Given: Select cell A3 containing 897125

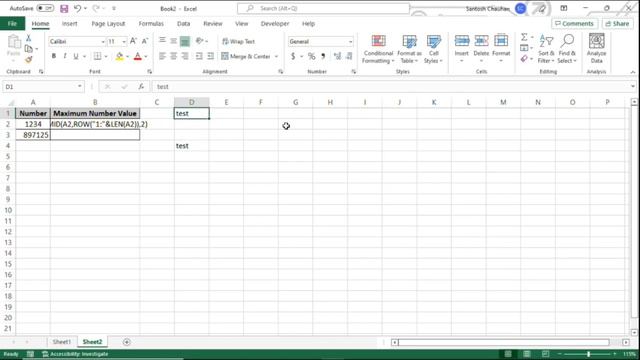Looking at the screenshot, I should (33, 135).
